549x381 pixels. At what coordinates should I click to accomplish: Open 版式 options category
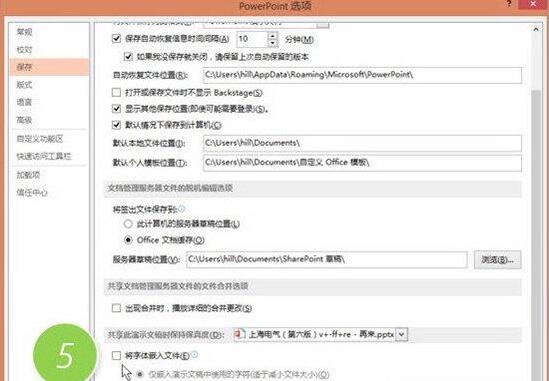tap(24, 85)
